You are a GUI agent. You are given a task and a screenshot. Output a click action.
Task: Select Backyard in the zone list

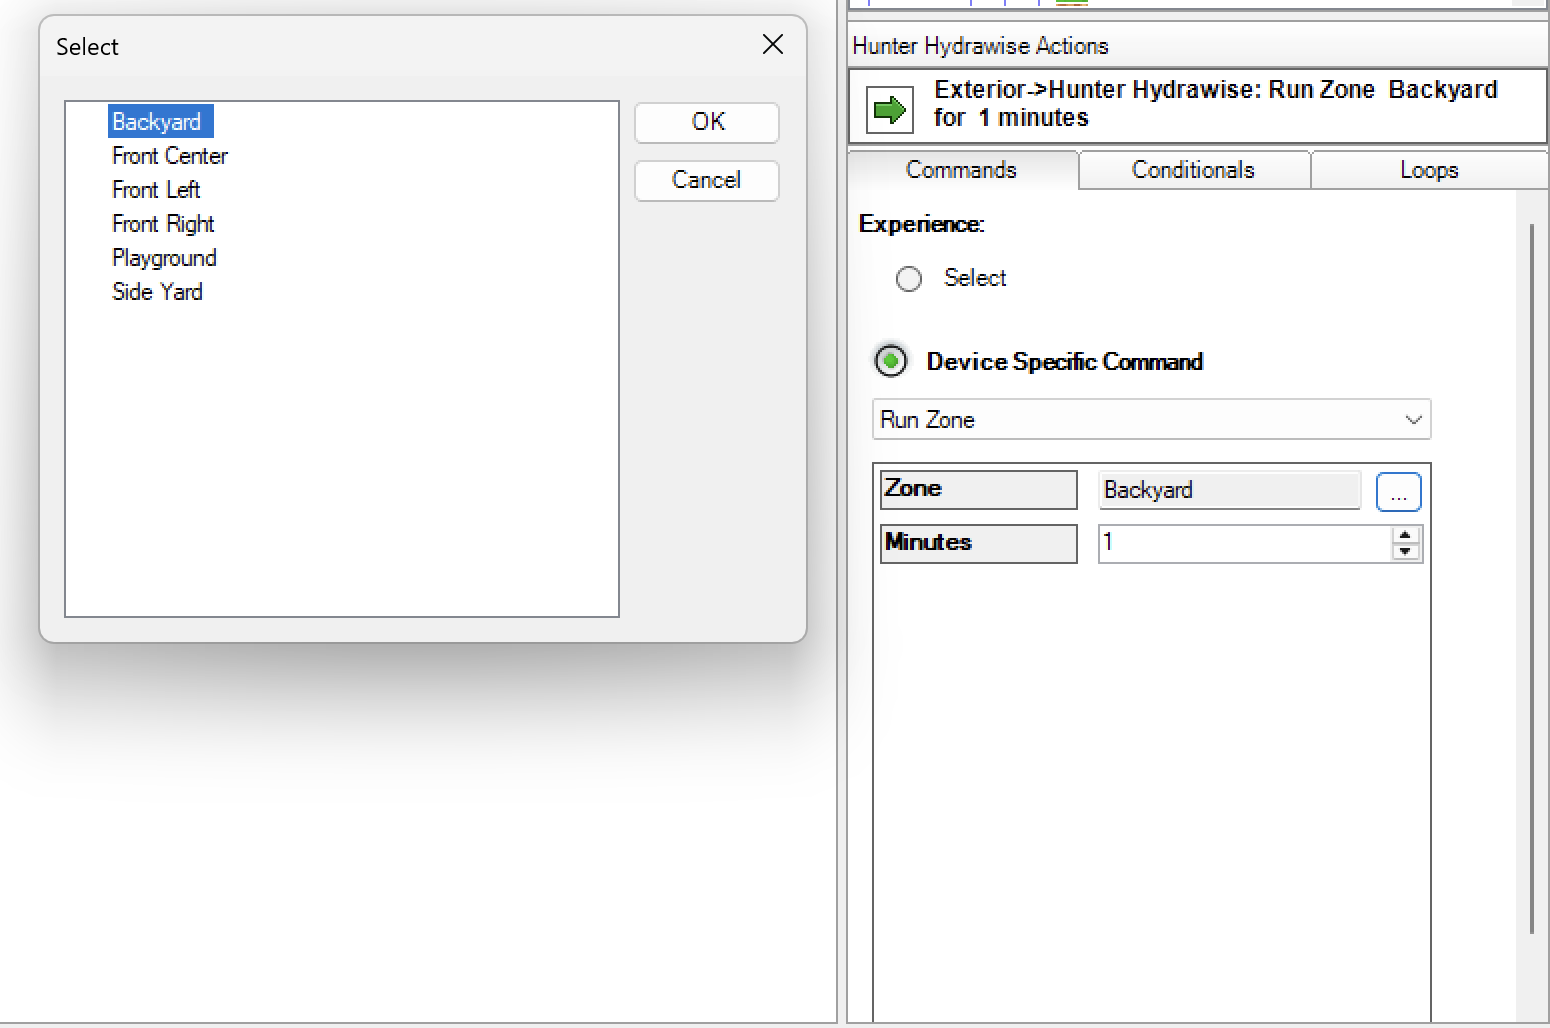click(157, 122)
